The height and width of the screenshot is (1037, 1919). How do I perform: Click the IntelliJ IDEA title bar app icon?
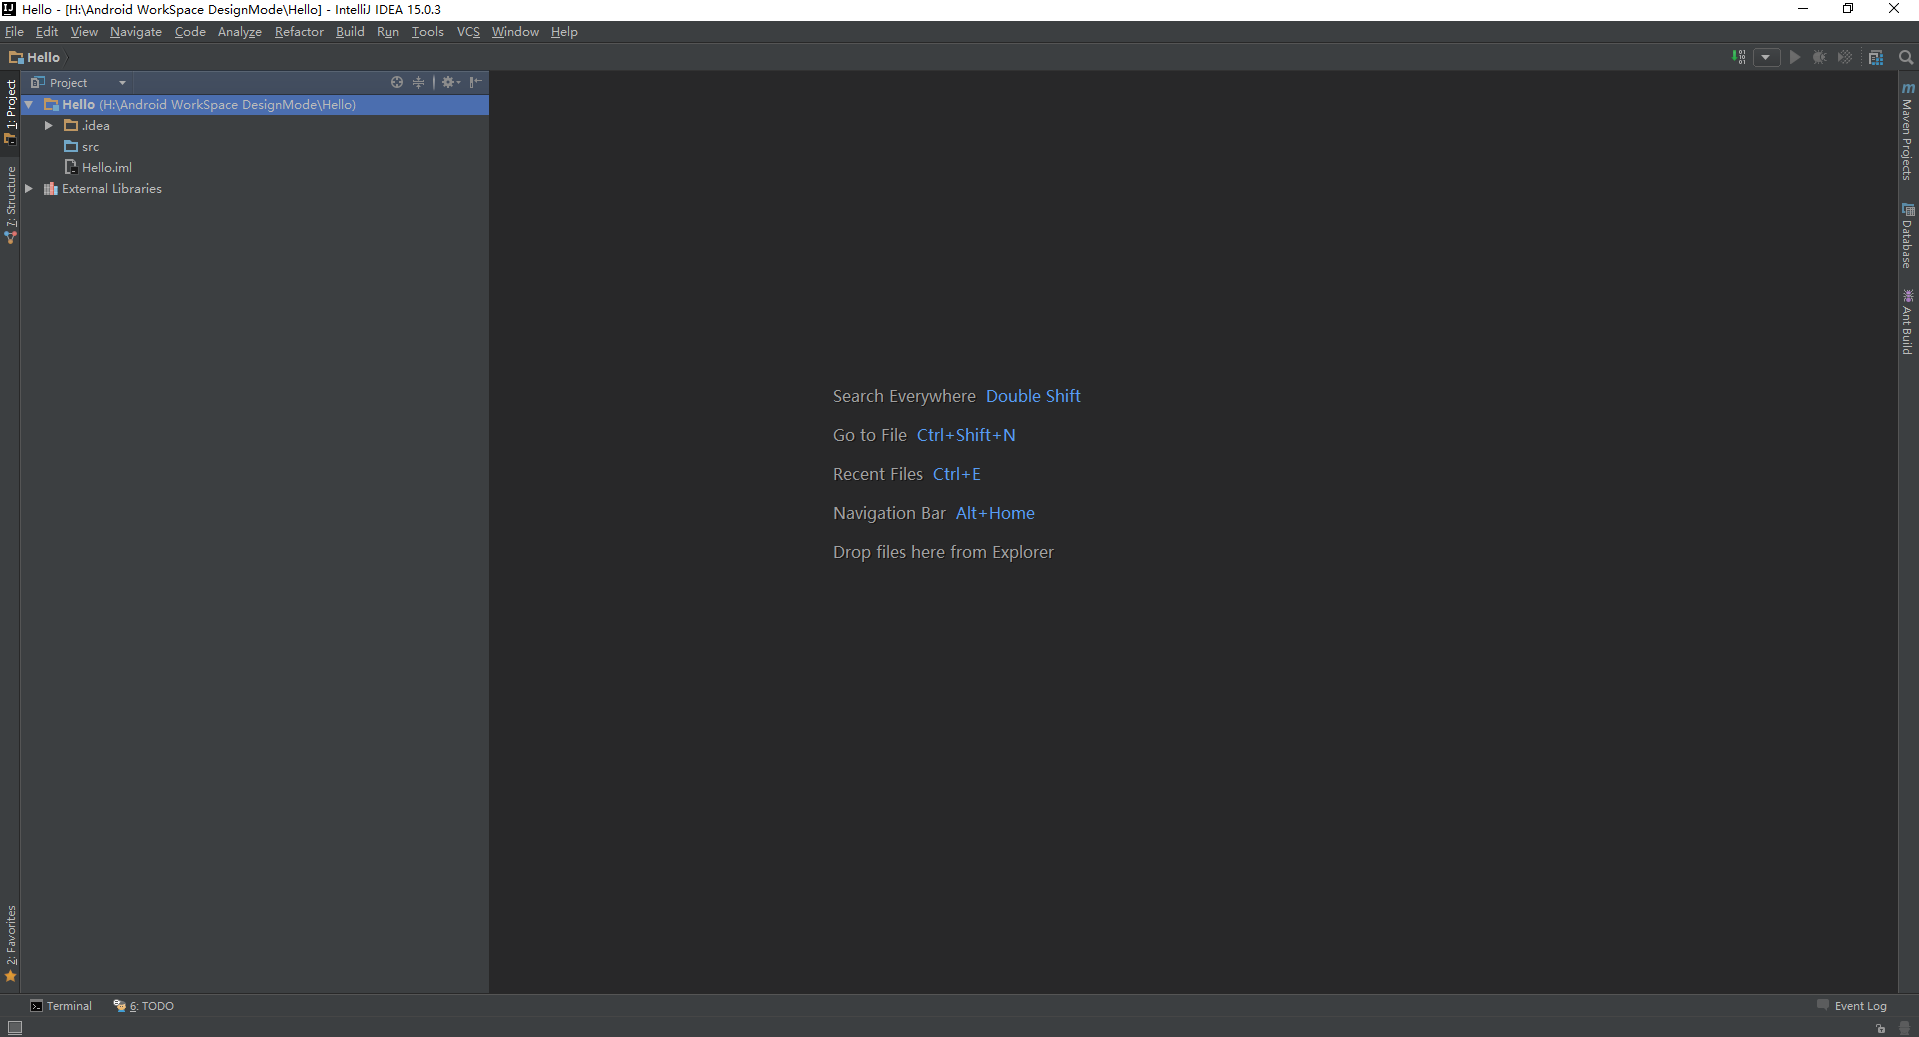9,9
